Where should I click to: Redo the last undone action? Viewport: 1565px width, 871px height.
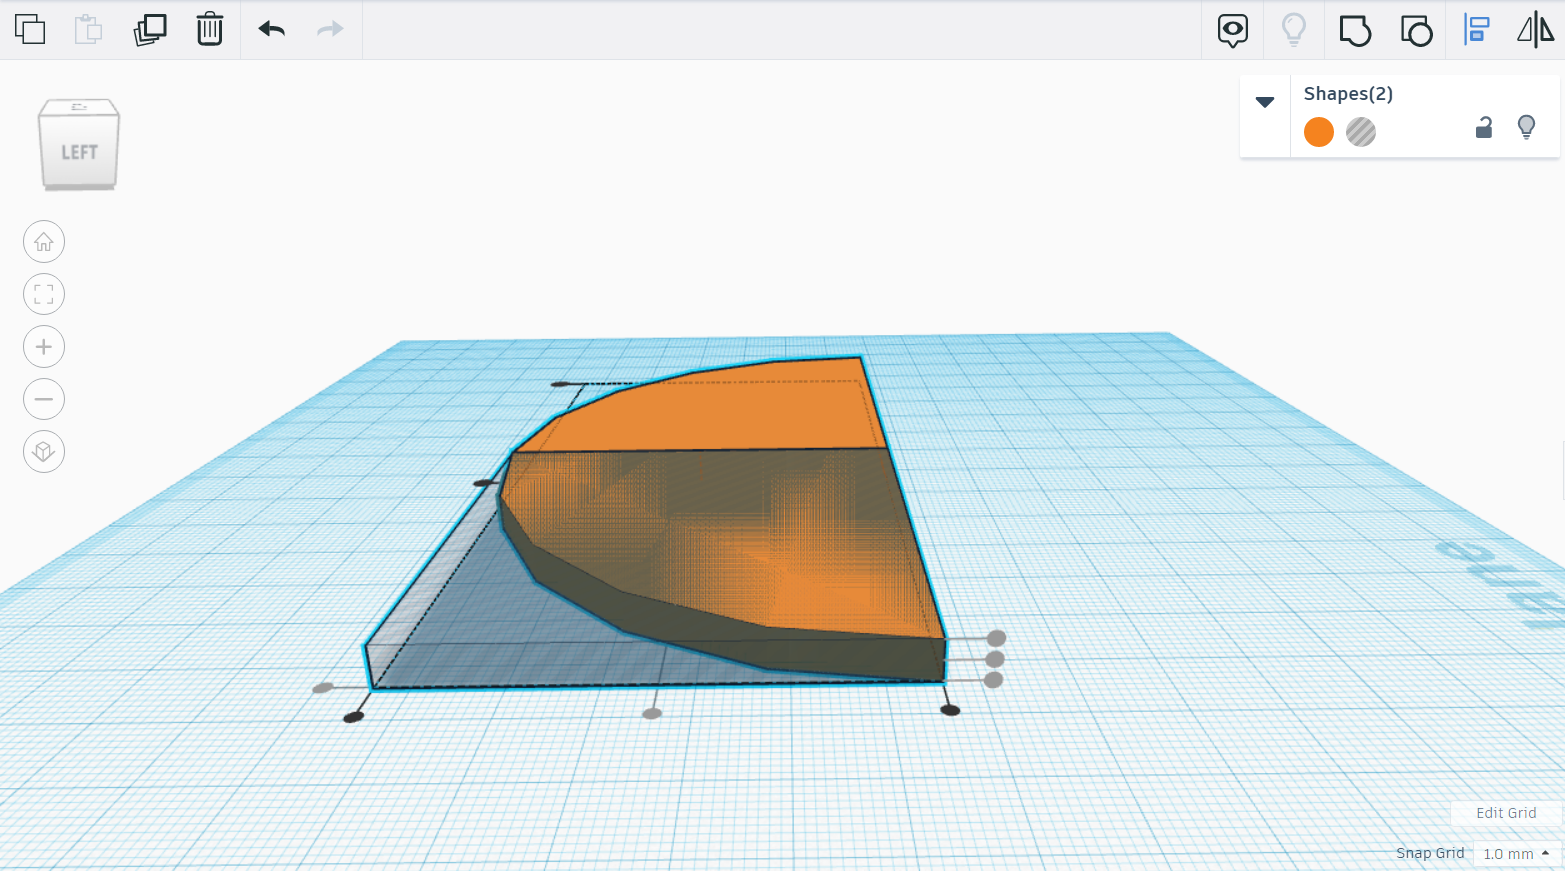[x=330, y=29]
